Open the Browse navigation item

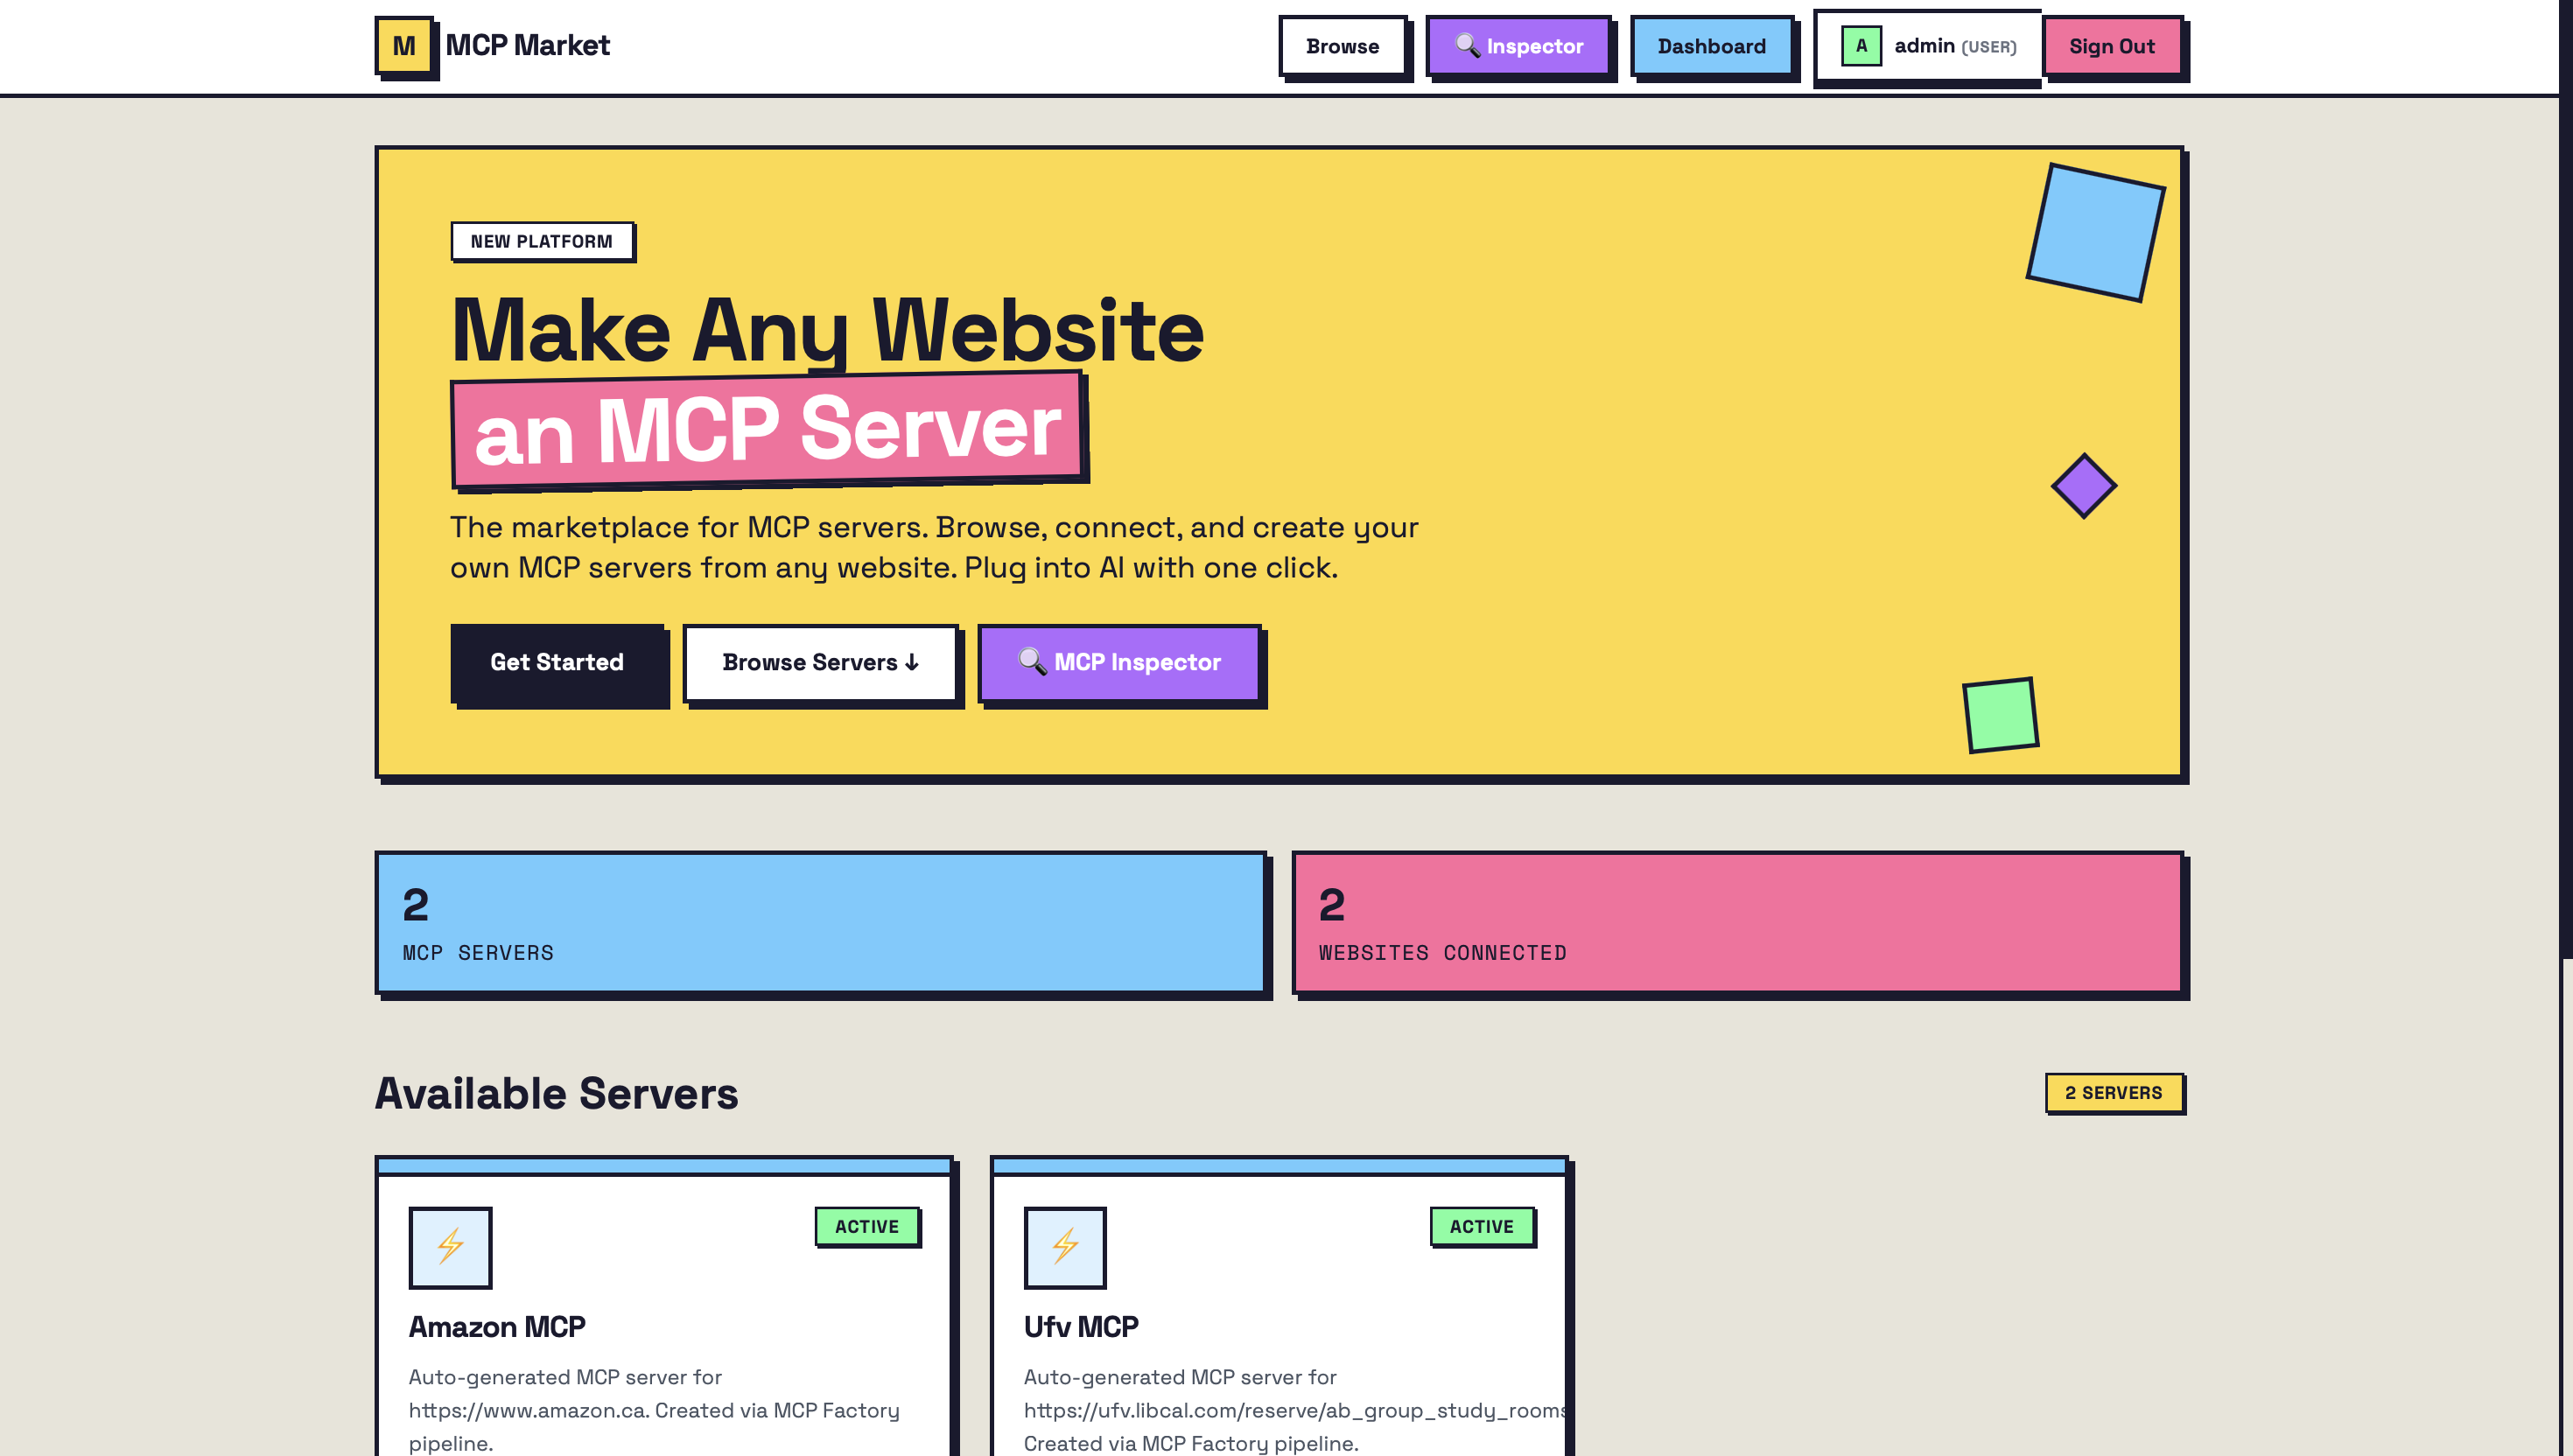click(1342, 46)
